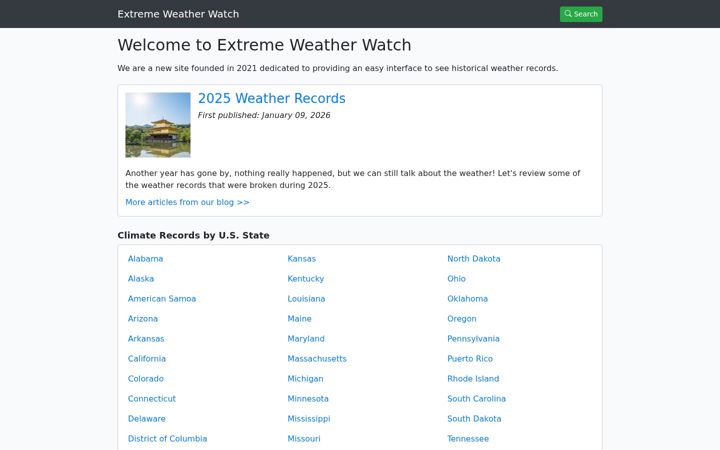This screenshot has width=720, height=450.
Task: View Kentucky climate records
Action: coord(305,279)
